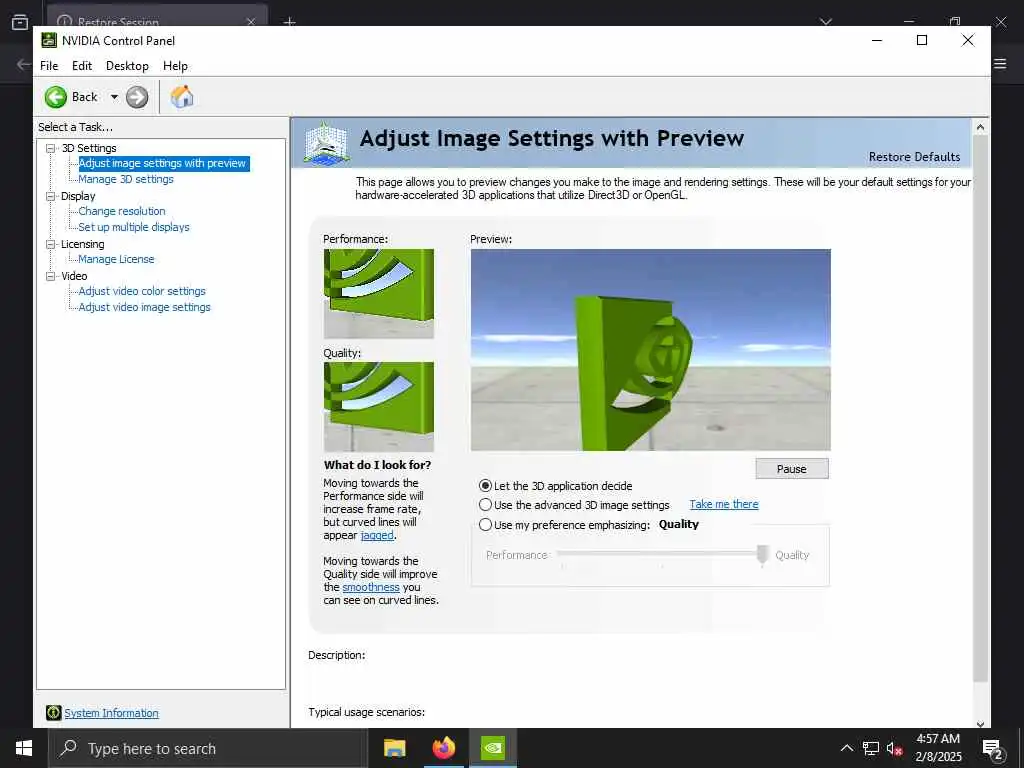Open the File menu

49,66
